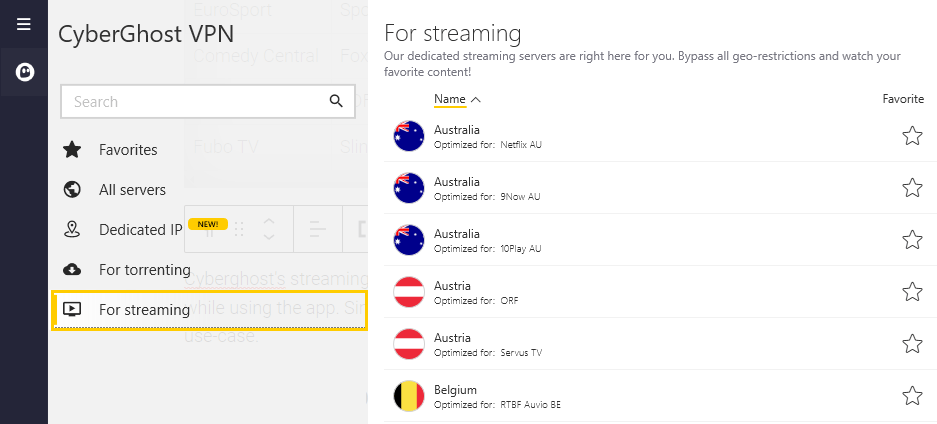Image resolution: width=937 pixels, height=424 pixels.
Task: Open the Dedicated IP section
Action: pyautogui.click(x=140, y=230)
